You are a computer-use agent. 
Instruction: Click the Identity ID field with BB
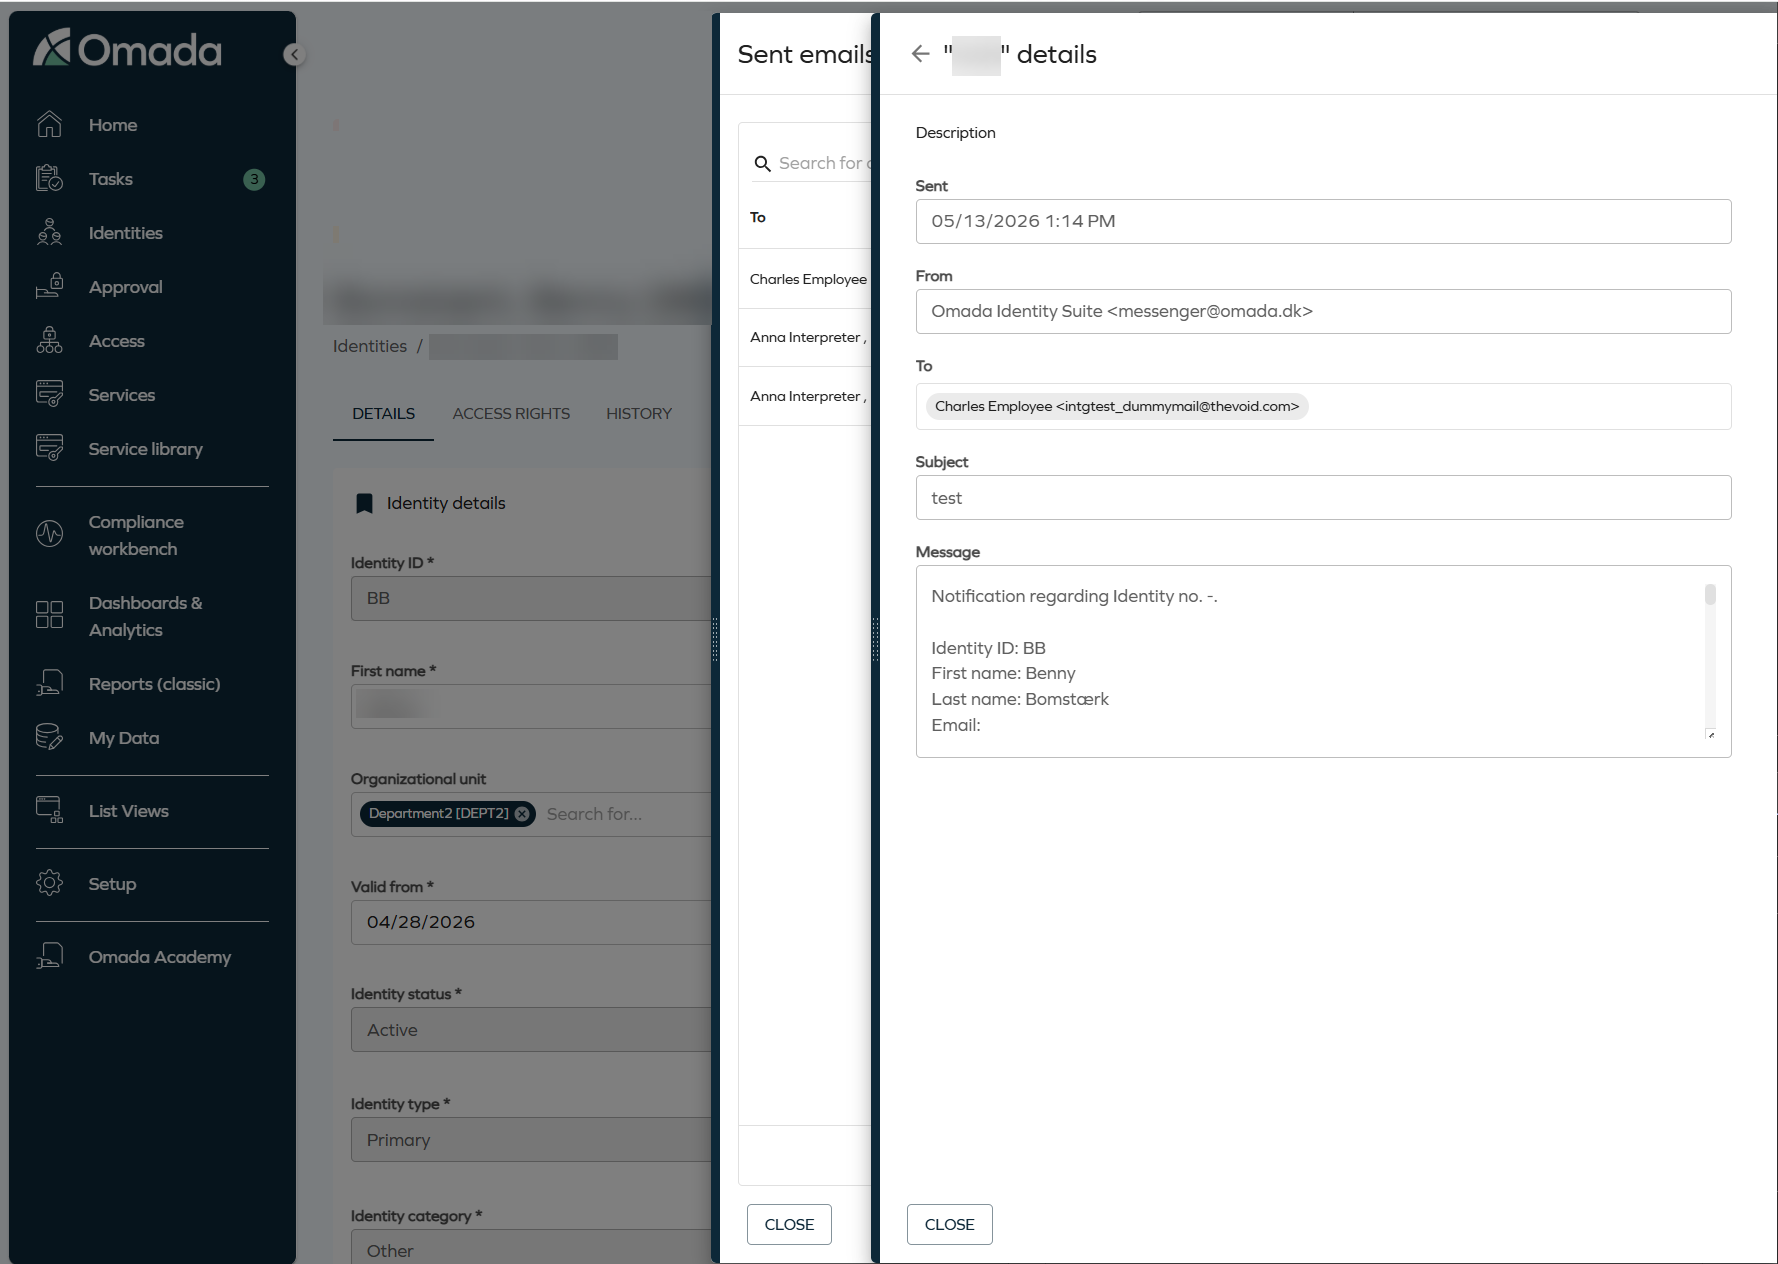[x=531, y=598]
